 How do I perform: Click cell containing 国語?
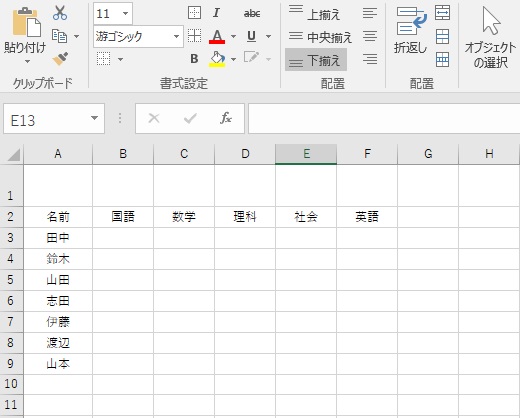click(x=123, y=217)
